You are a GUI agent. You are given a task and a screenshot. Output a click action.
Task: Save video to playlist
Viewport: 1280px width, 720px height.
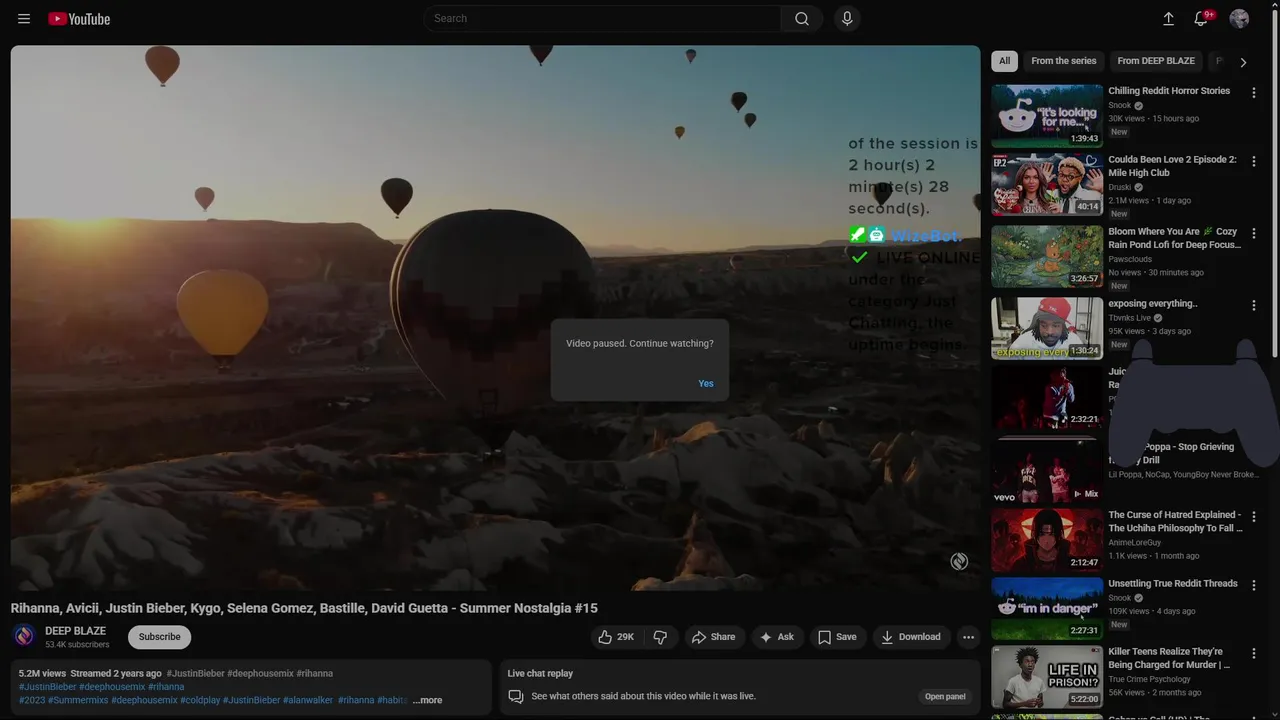(837, 637)
